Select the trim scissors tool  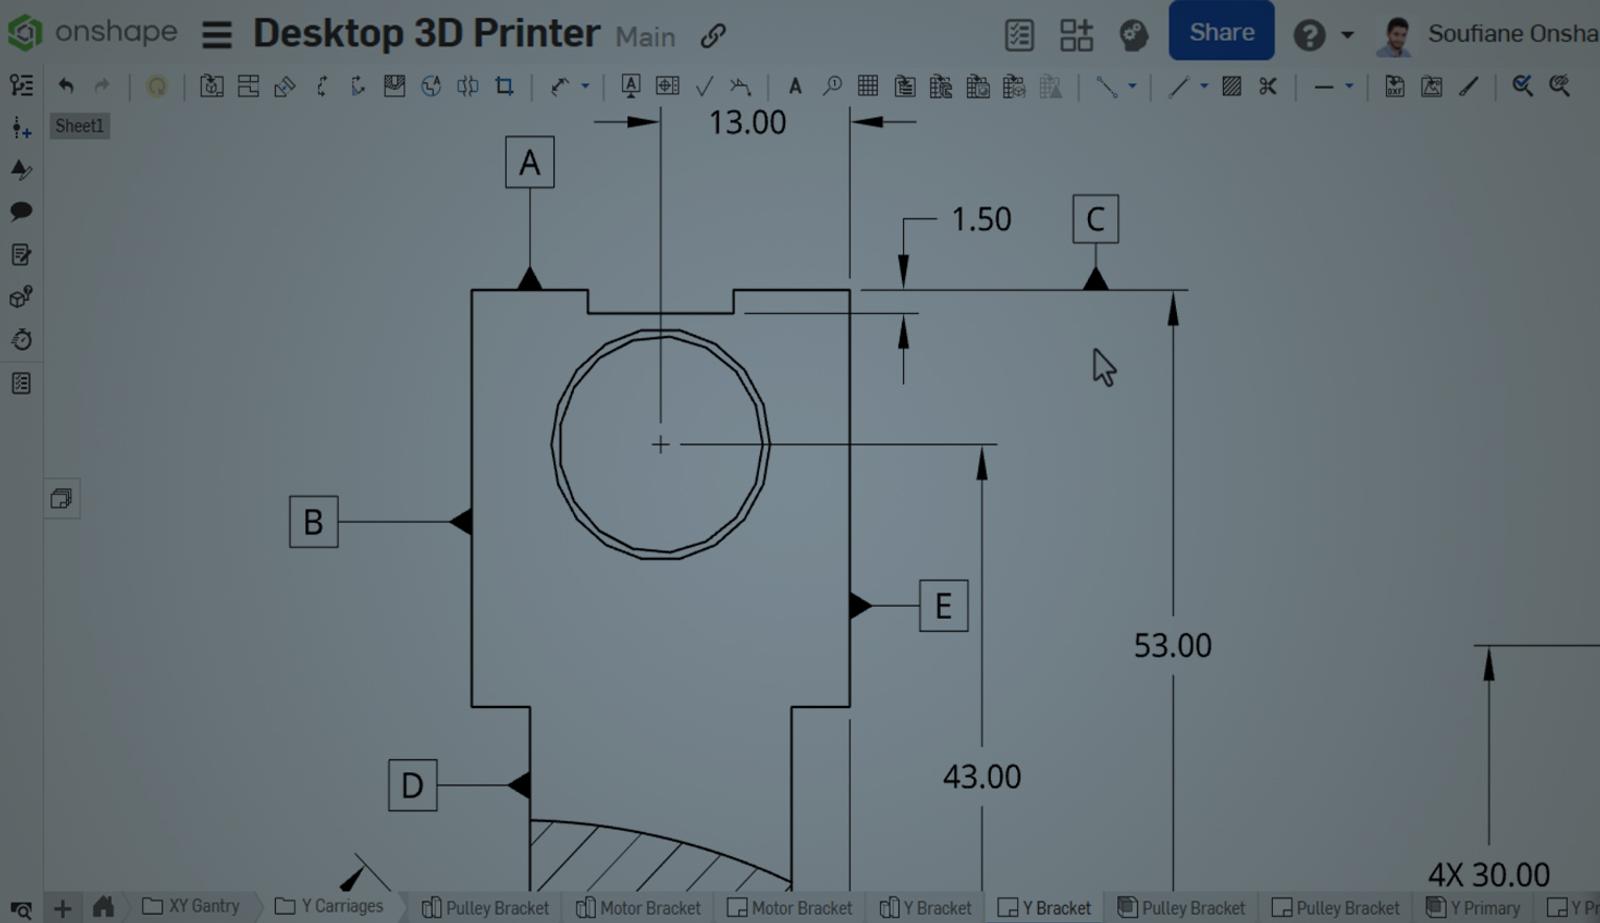1268,87
